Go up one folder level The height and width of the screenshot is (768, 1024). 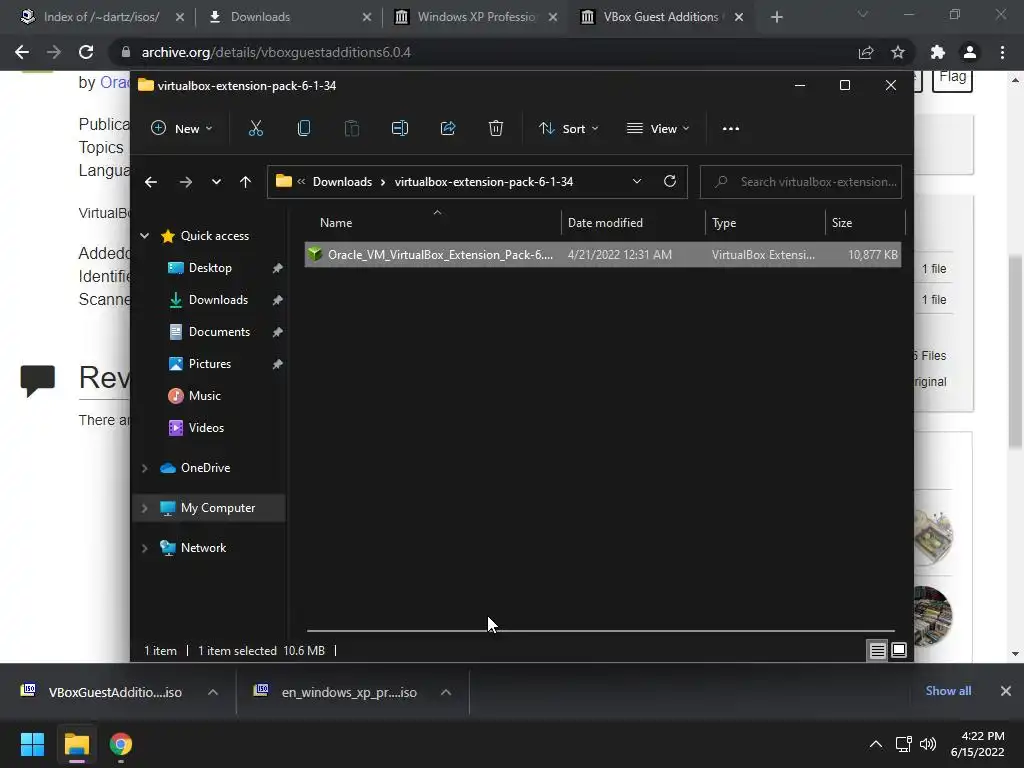pos(245,182)
